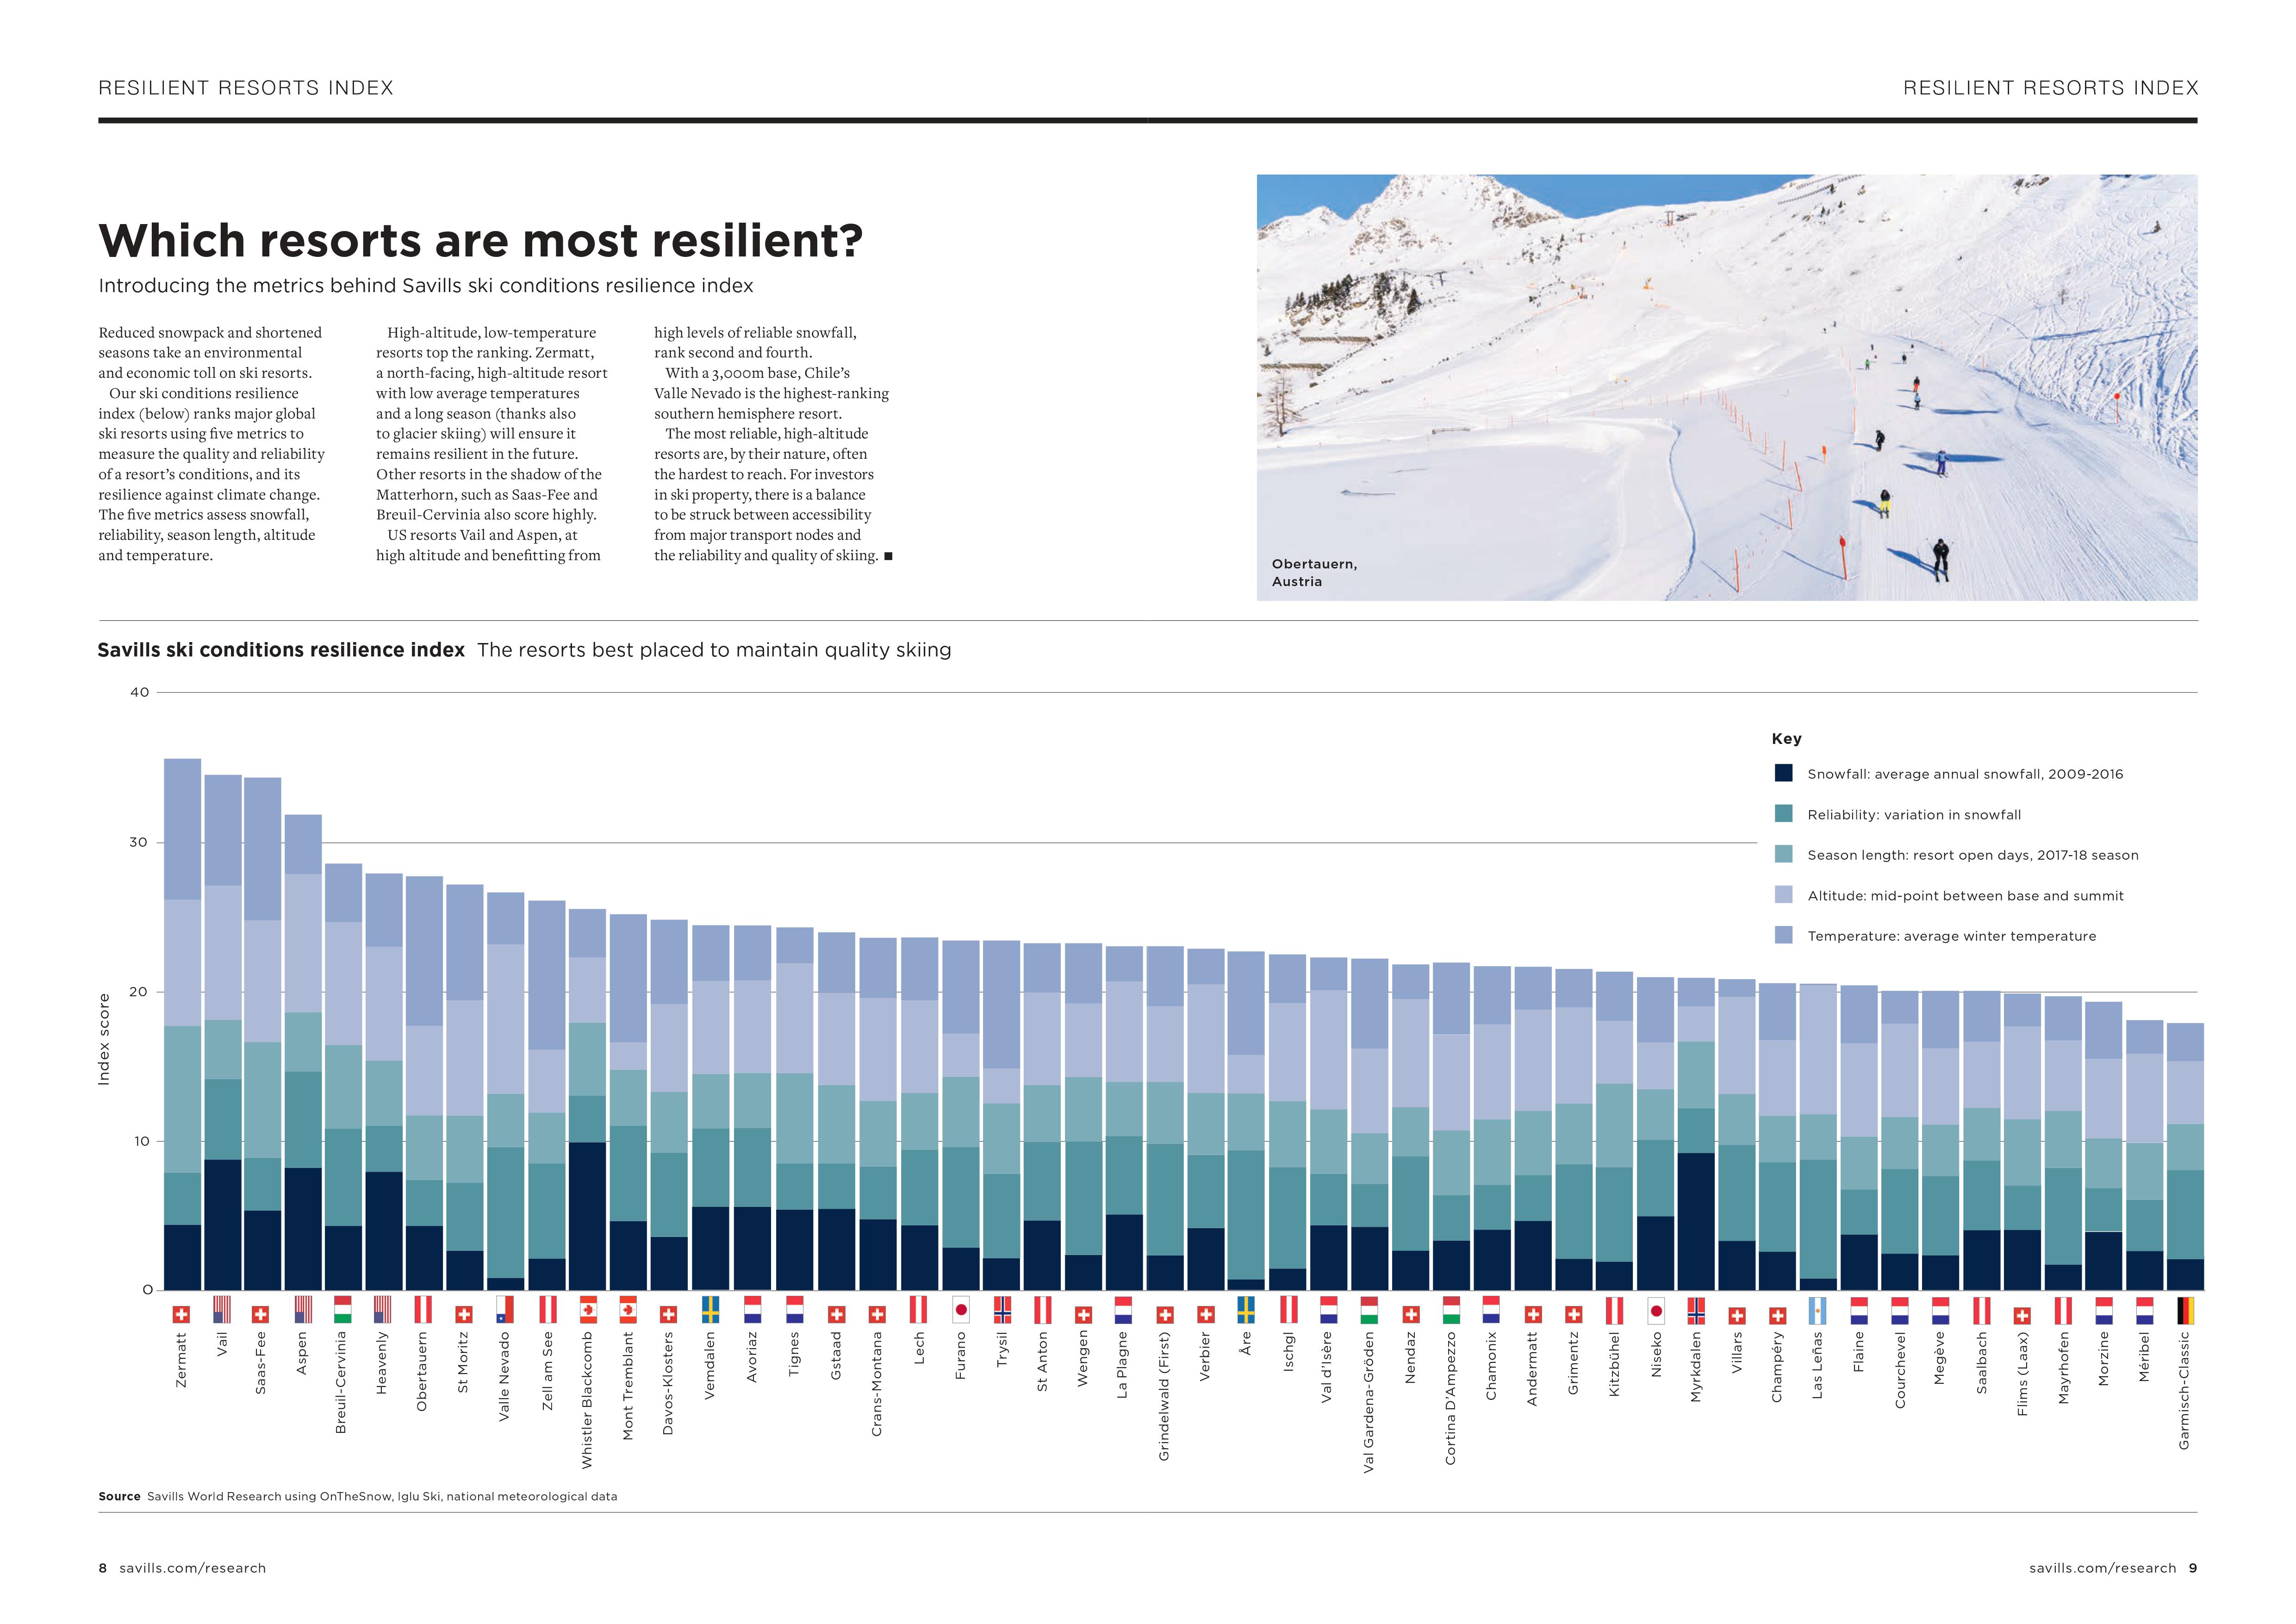The height and width of the screenshot is (1624, 2296).
Task: Click the Japanese flag above Furano
Action: (x=961, y=1310)
